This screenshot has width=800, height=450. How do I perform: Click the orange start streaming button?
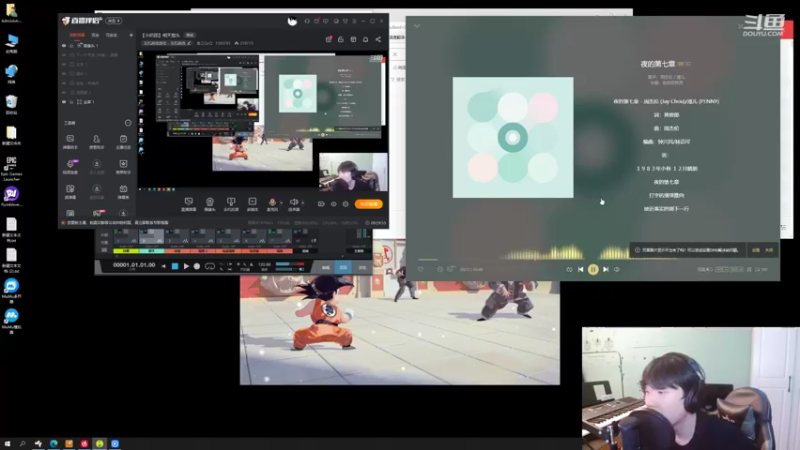pos(368,204)
